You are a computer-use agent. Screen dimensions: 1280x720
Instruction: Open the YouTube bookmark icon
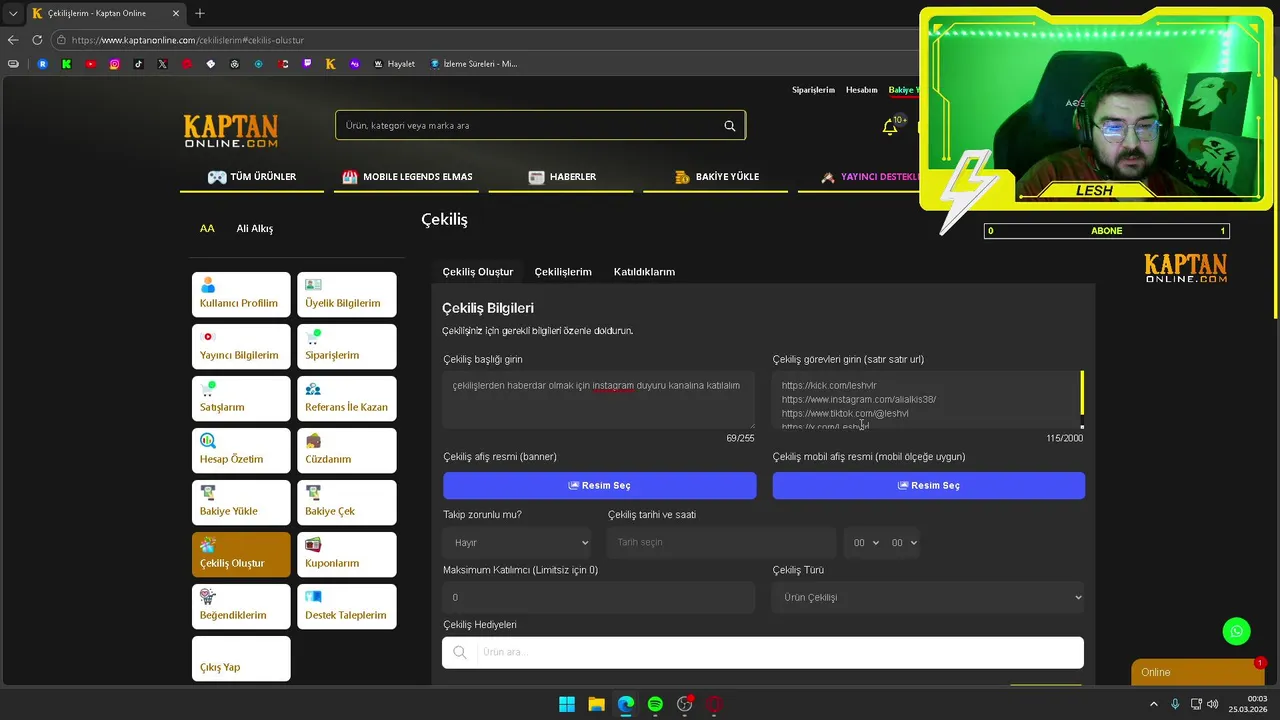click(x=91, y=64)
